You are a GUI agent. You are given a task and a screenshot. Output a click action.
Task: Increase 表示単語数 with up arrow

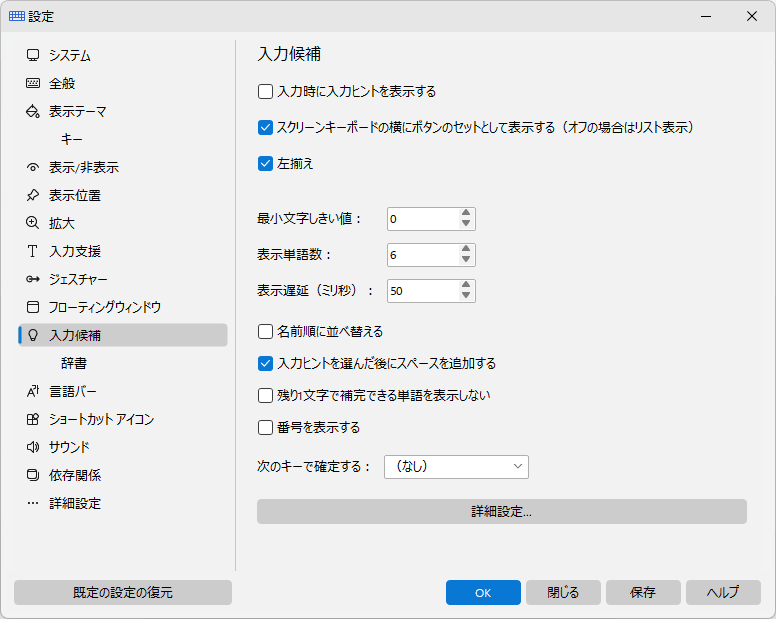(466, 249)
